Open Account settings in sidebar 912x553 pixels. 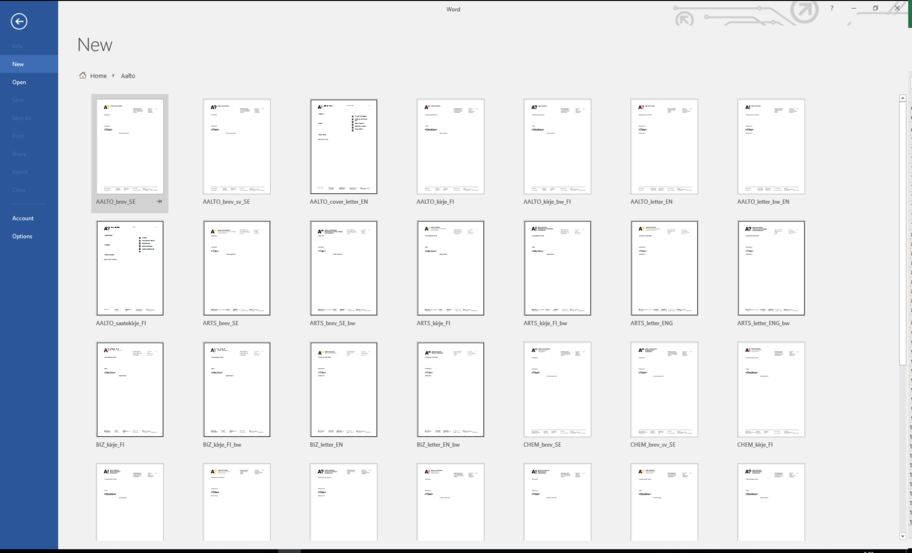22,218
